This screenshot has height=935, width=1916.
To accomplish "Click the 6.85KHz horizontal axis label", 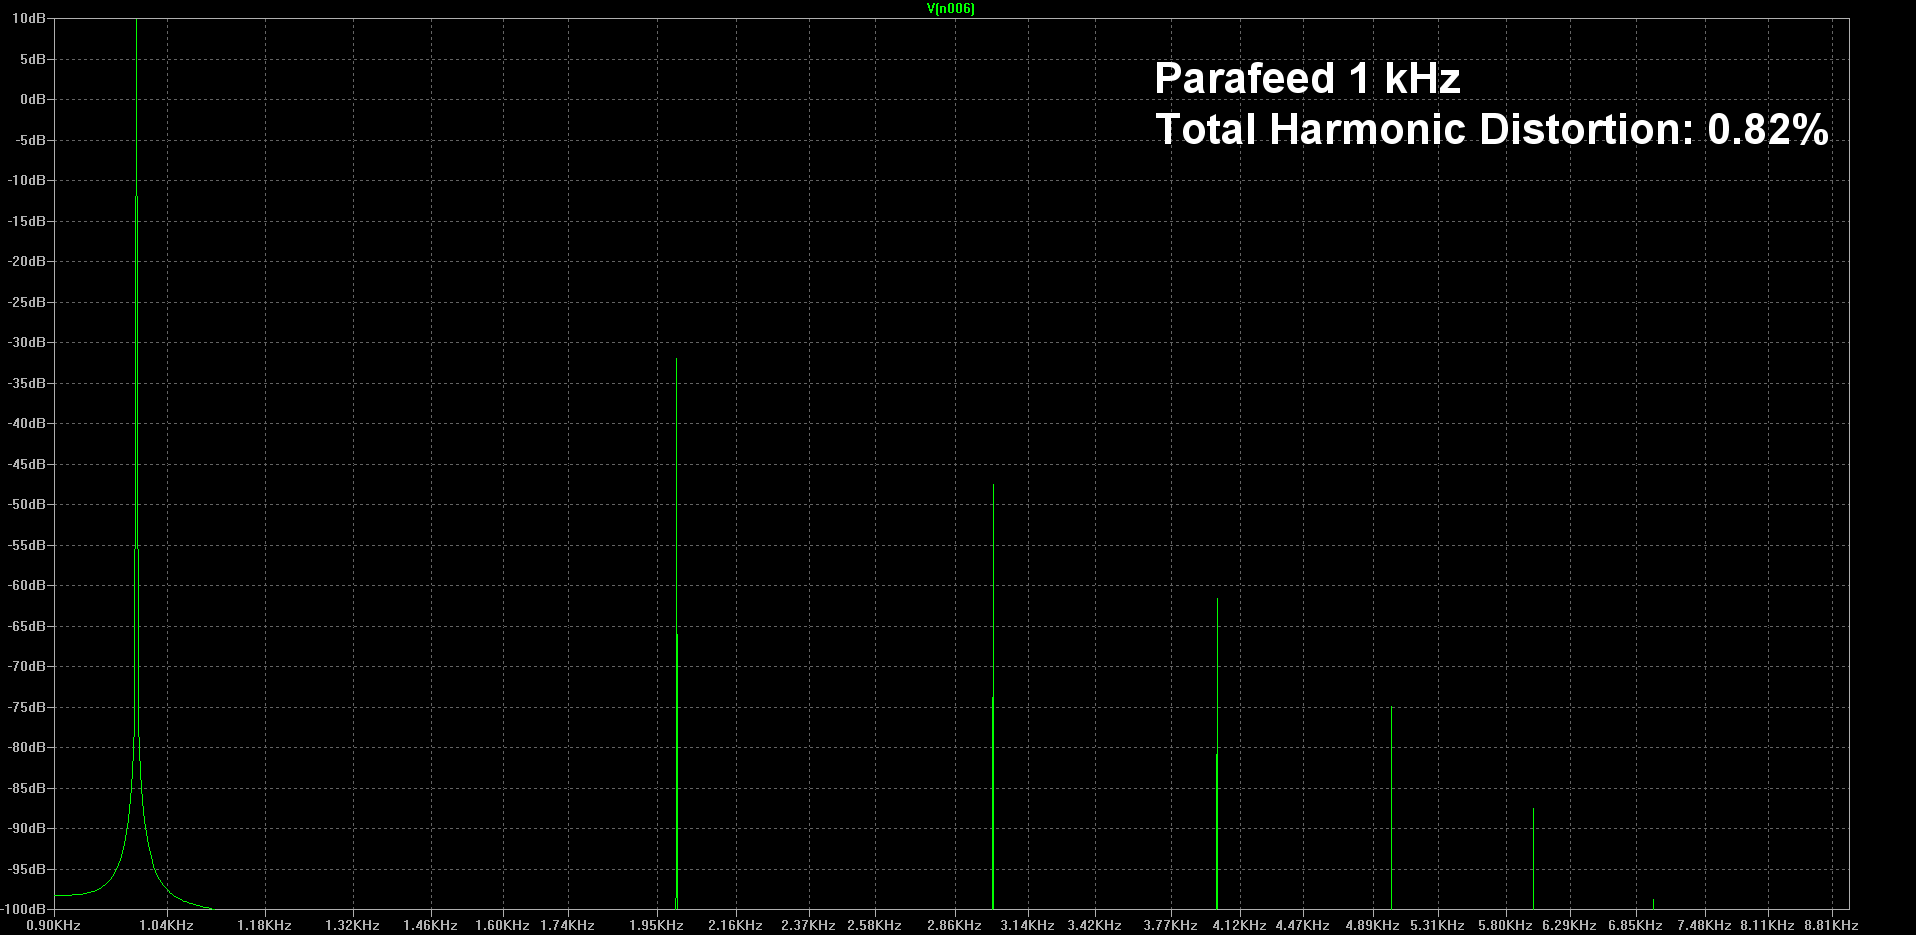I will (1635, 926).
